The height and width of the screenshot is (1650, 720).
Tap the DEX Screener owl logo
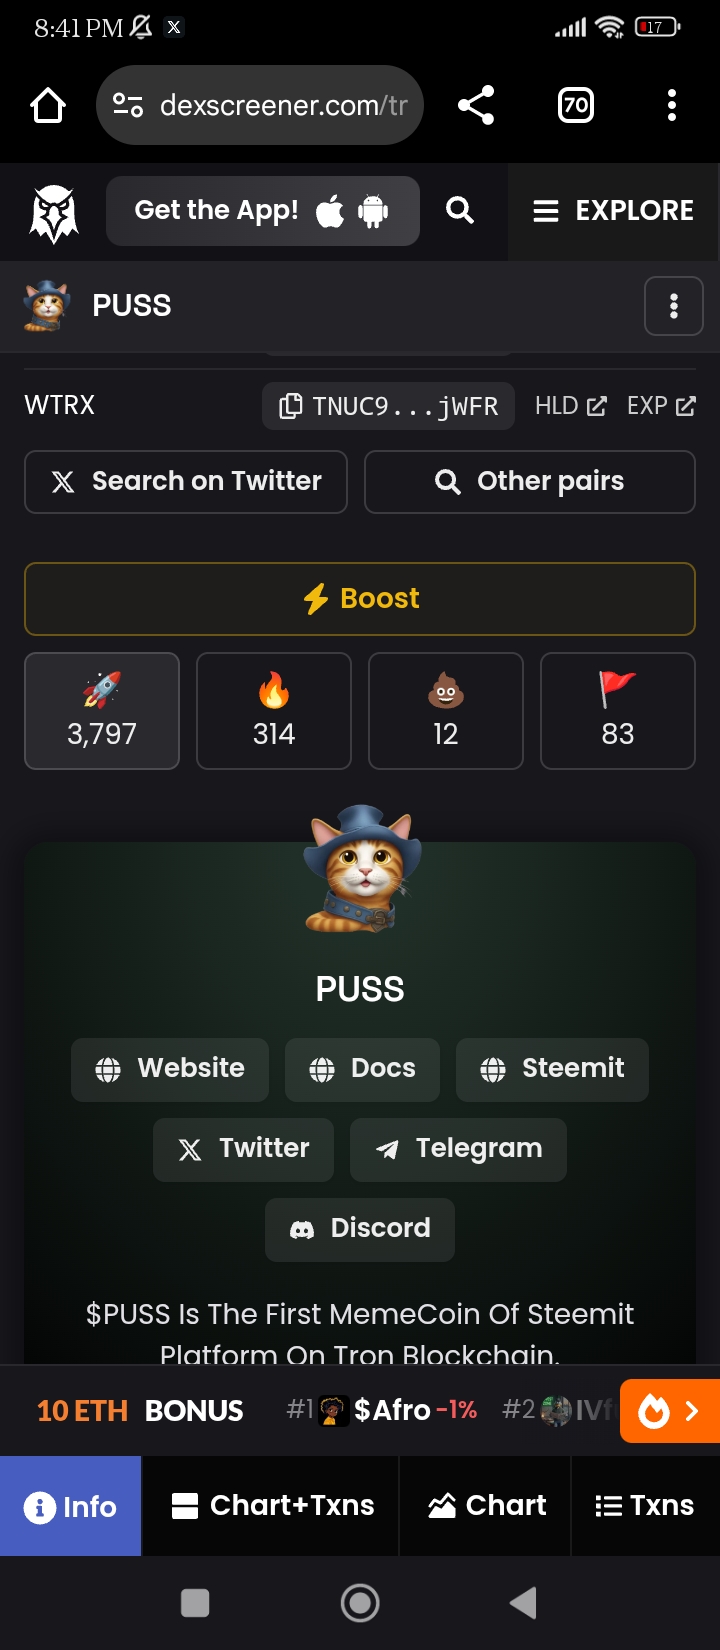[x=54, y=213]
